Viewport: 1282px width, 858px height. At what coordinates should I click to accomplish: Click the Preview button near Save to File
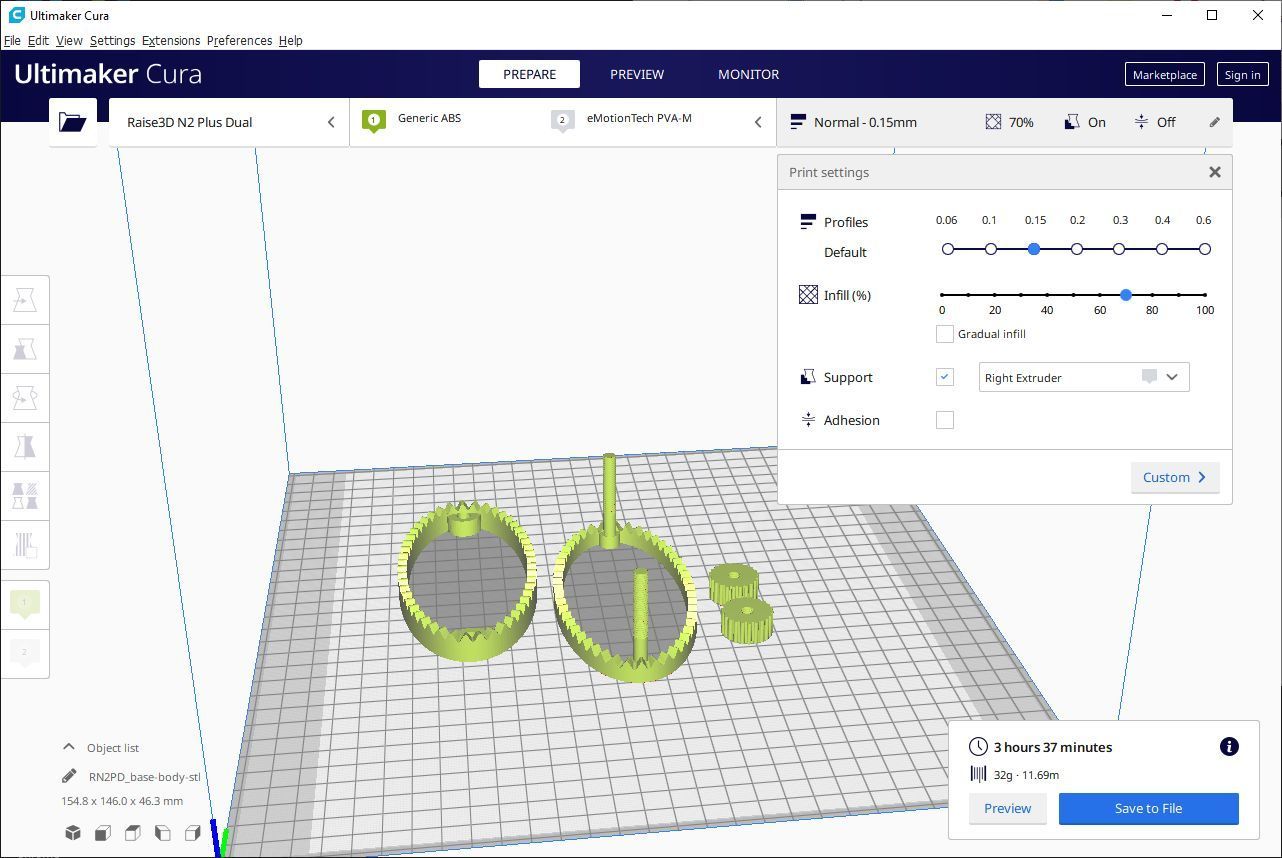pyautogui.click(x=1007, y=808)
